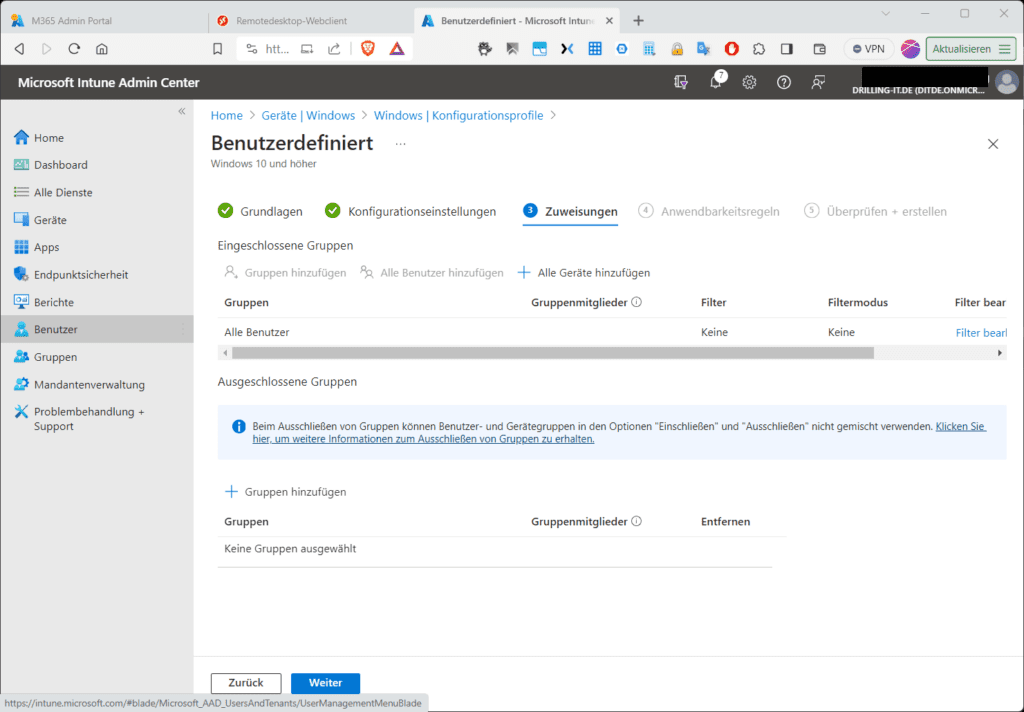Click the browser address bar URL
1024x712 pixels.
coord(278,49)
